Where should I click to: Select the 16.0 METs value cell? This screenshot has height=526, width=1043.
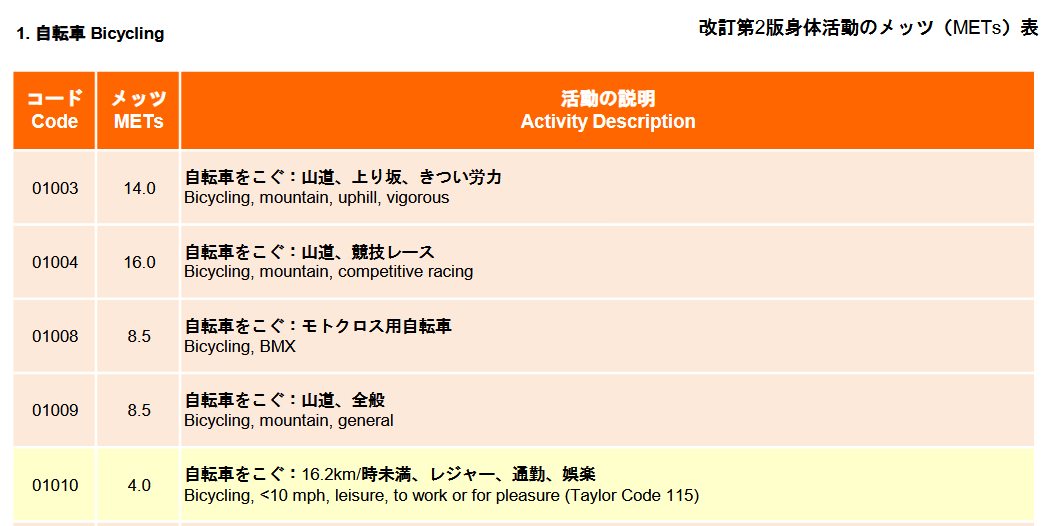[x=138, y=263]
